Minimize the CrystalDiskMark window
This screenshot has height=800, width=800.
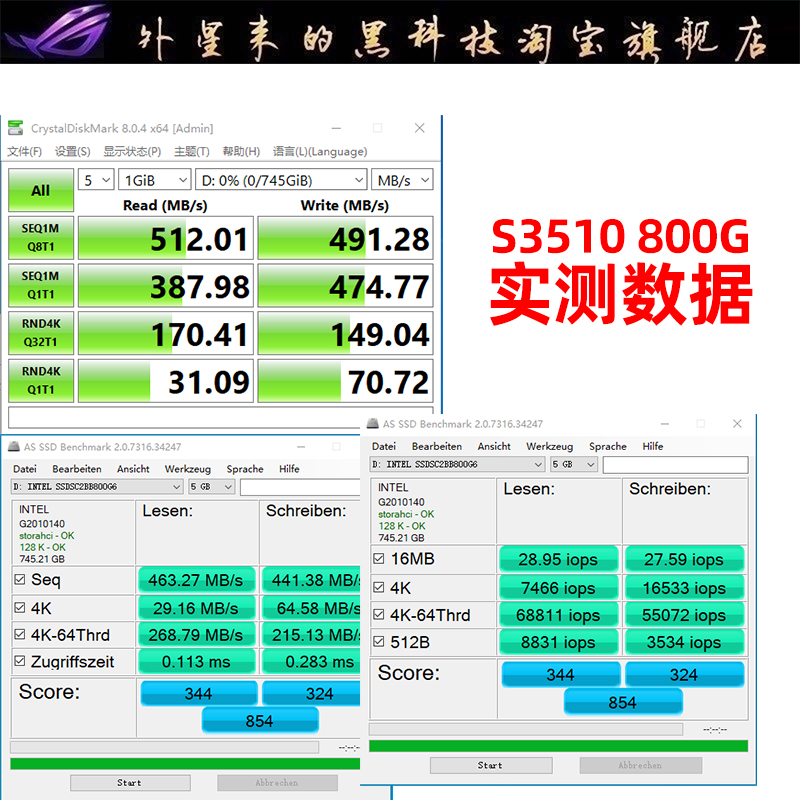tap(336, 128)
